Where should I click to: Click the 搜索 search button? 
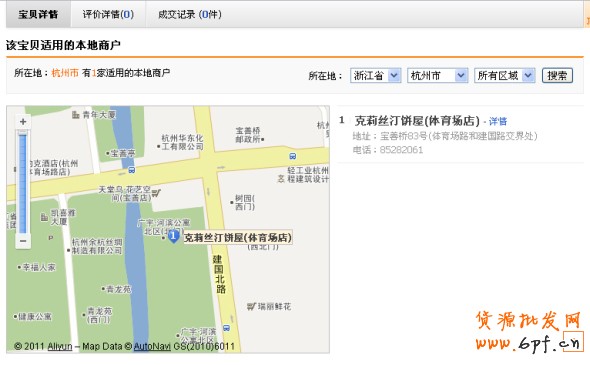557,76
